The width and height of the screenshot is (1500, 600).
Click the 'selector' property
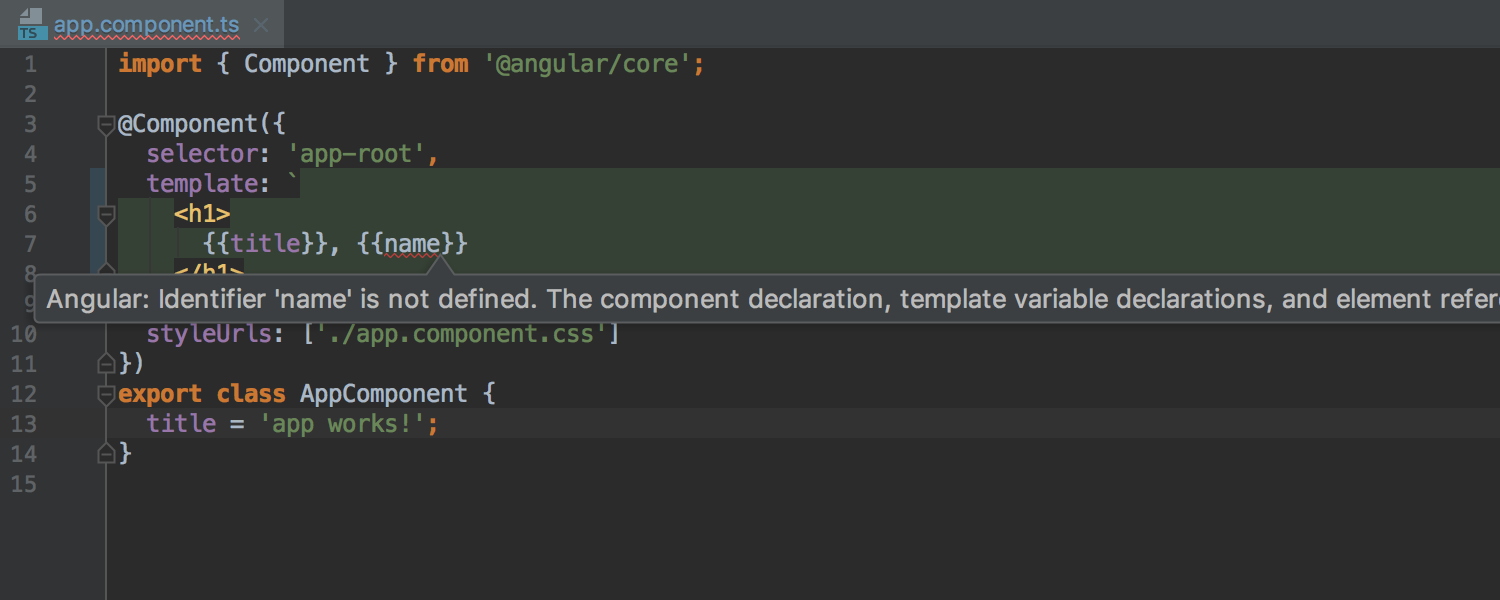(x=202, y=154)
